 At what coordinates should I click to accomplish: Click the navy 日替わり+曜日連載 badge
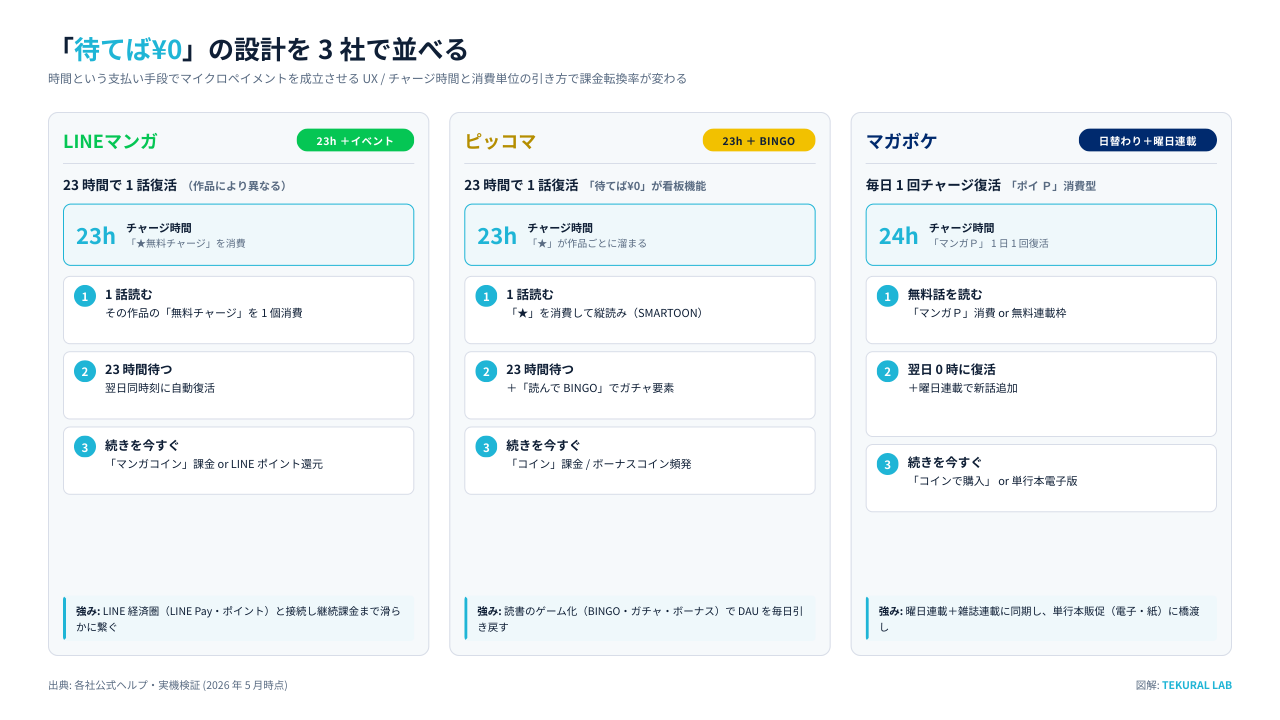(x=1148, y=140)
